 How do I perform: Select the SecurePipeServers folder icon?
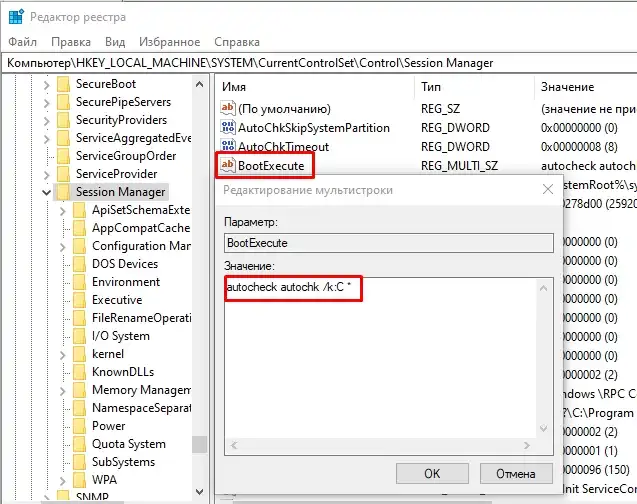pos(63,102)
